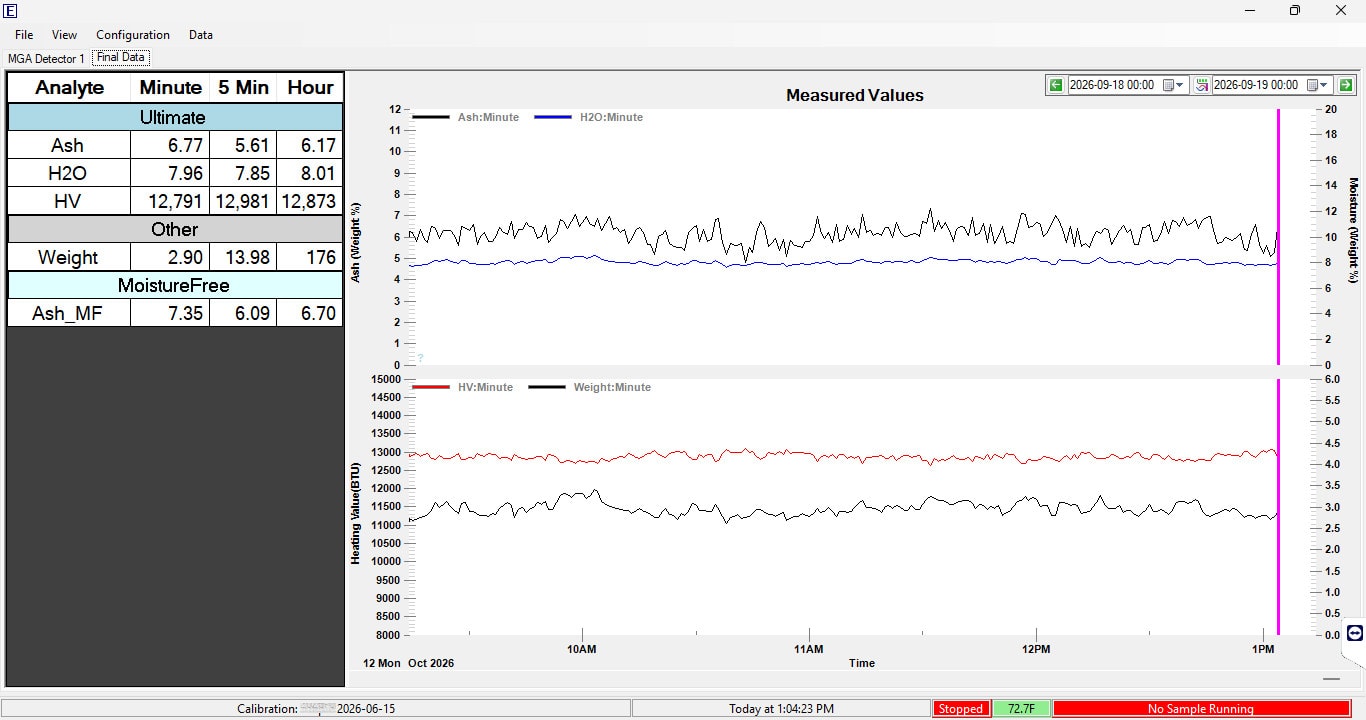
Task: Click the No Sample Running status bar
Action: [x=1201, y=709]
